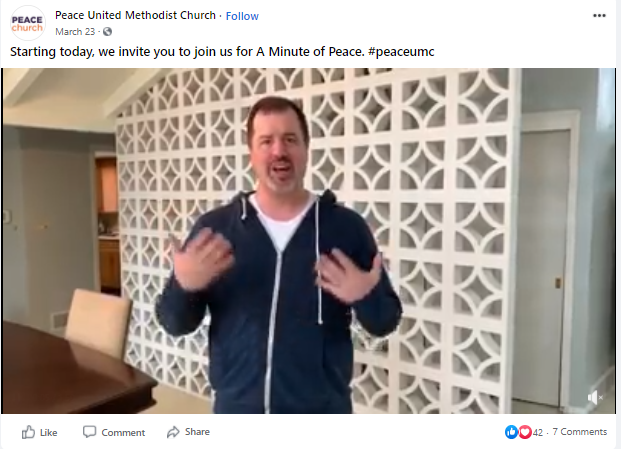
Task: Click the post caption text
Action: point(222,52)
